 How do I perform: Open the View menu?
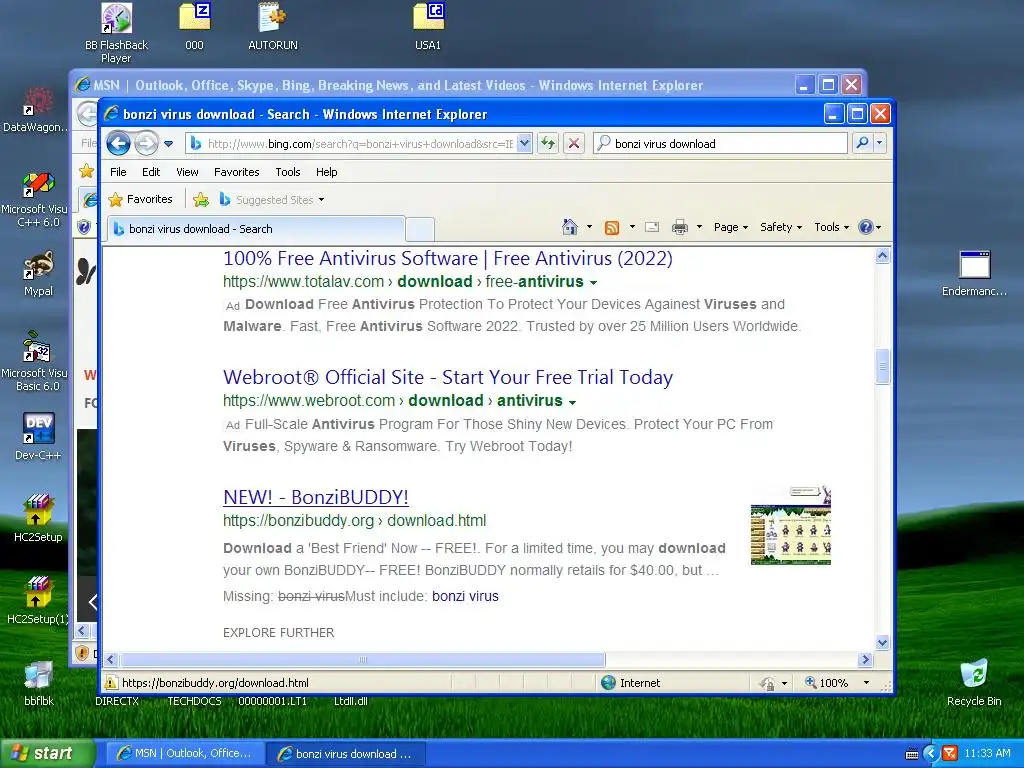[x=187, y=172]
